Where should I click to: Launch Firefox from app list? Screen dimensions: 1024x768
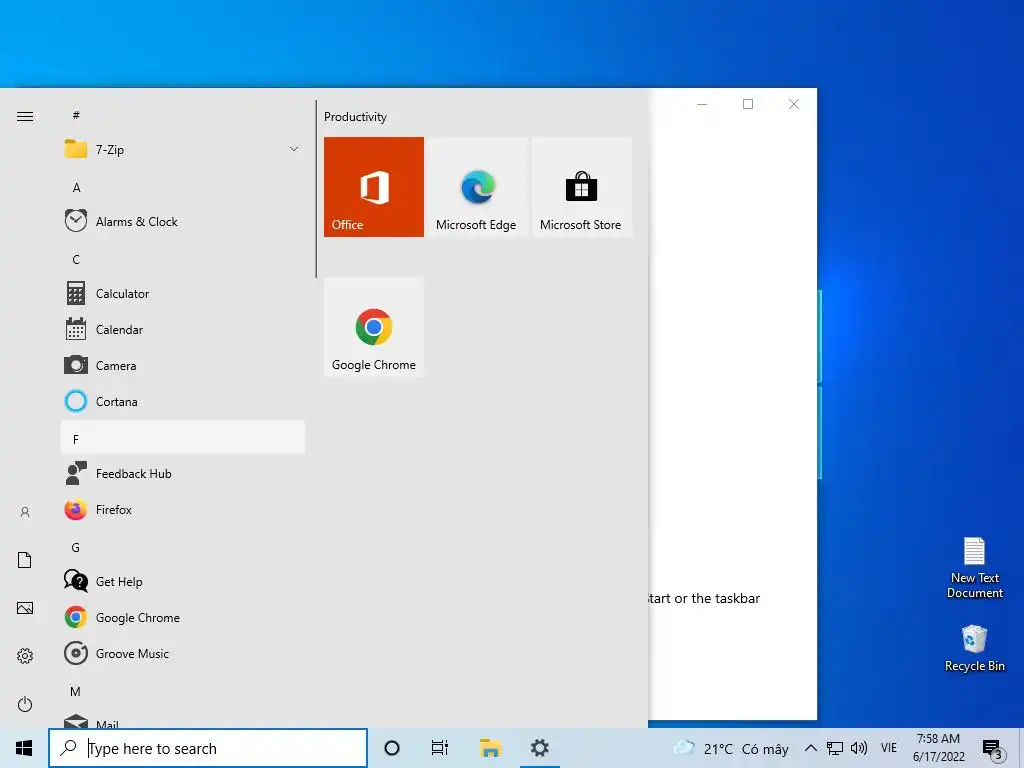[183, 509]
